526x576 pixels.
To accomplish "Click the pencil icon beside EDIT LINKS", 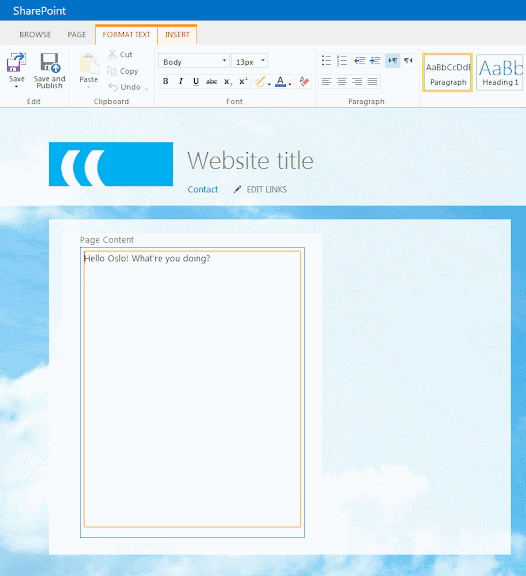I will tap(238, 189).
